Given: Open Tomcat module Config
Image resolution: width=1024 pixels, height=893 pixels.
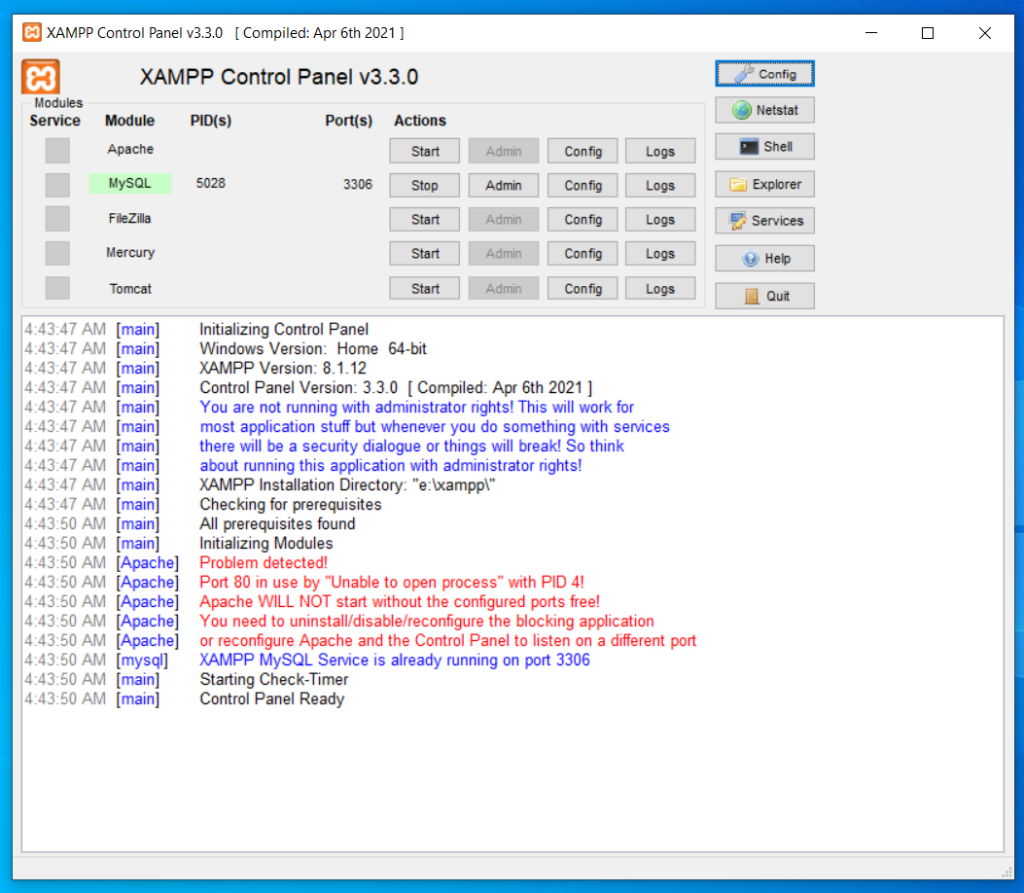Looking at the screenshot, I should point(583,288).
